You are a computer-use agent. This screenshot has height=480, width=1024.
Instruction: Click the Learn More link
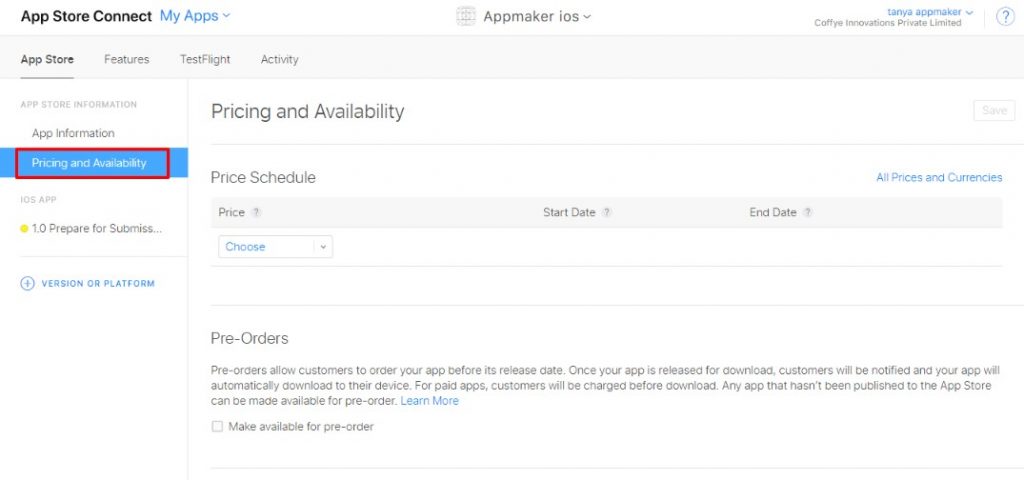[430, 401]
